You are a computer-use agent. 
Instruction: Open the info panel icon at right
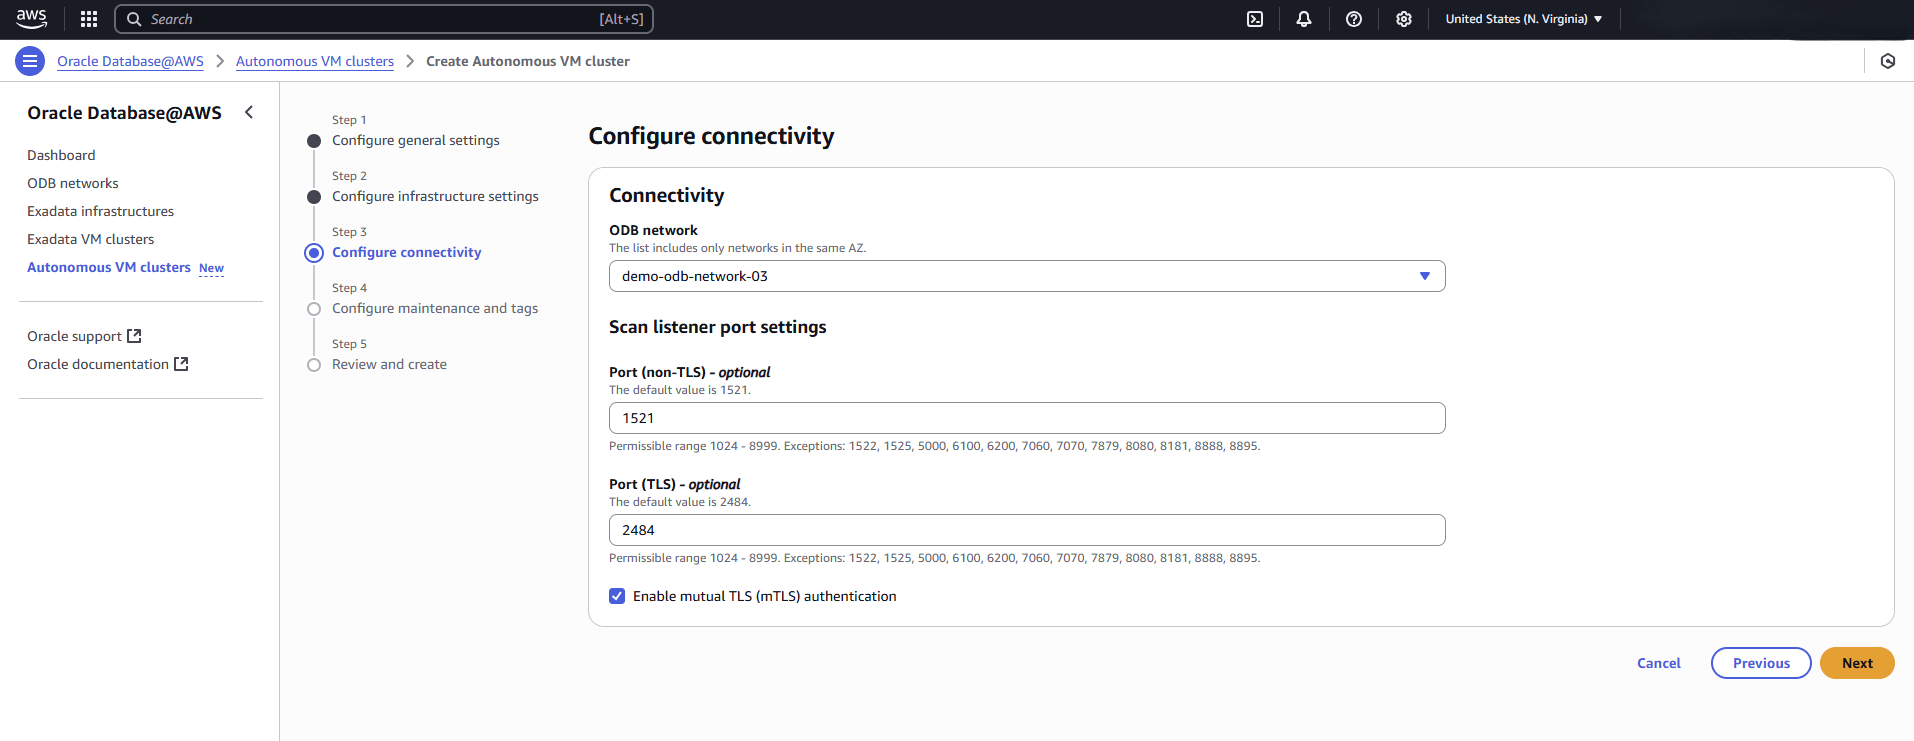pyautogui.click(x=1887, y=61)
